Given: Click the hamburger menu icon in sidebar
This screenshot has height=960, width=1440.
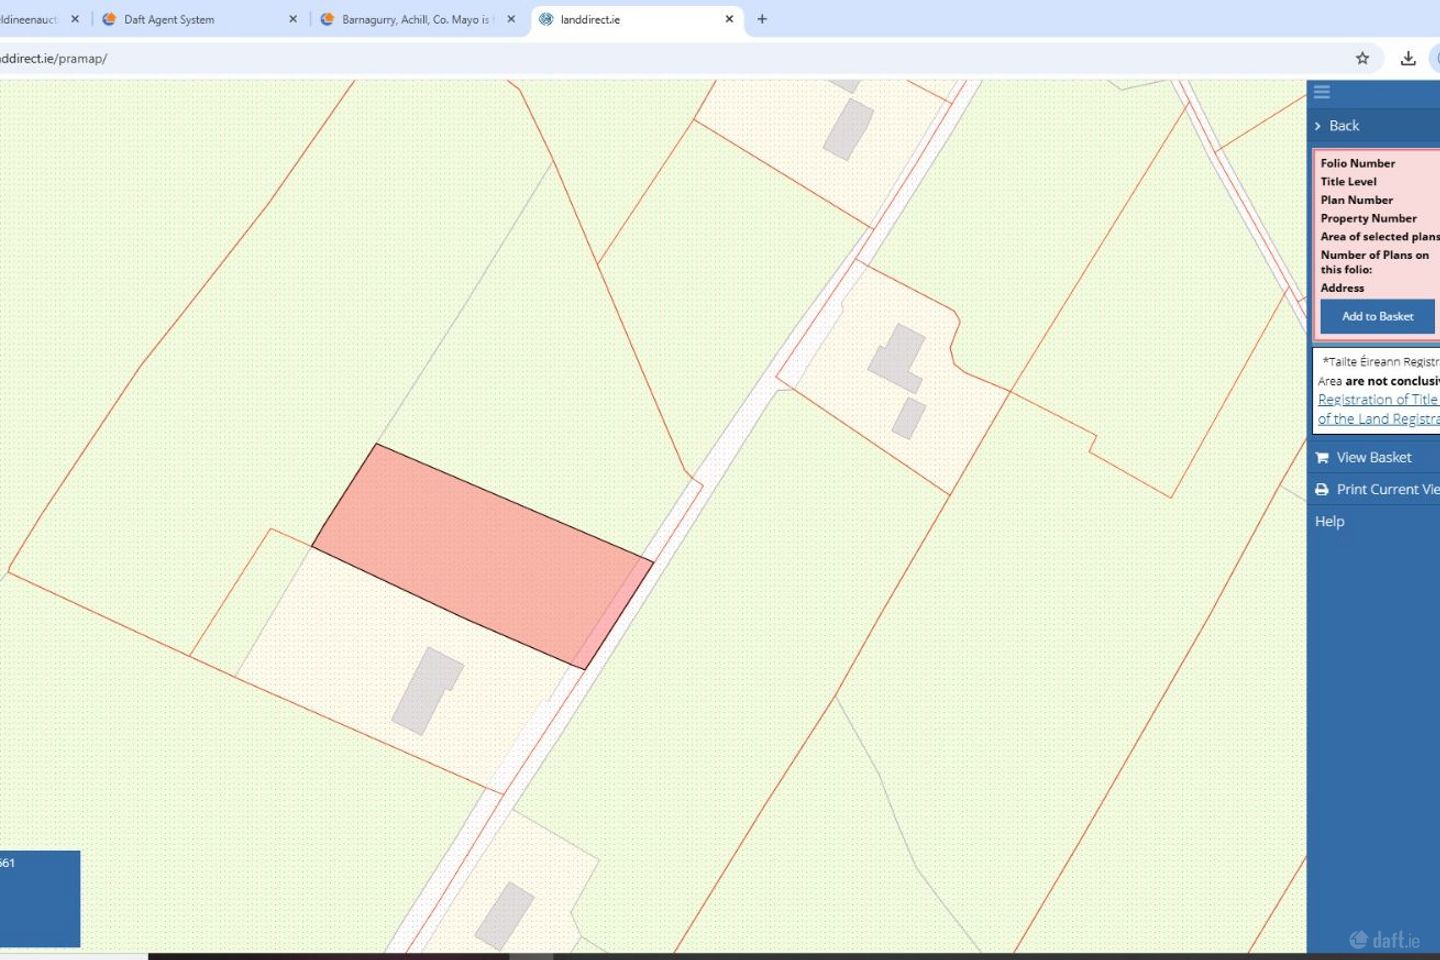Looking at the screenshot, I should coord(1321,92).
